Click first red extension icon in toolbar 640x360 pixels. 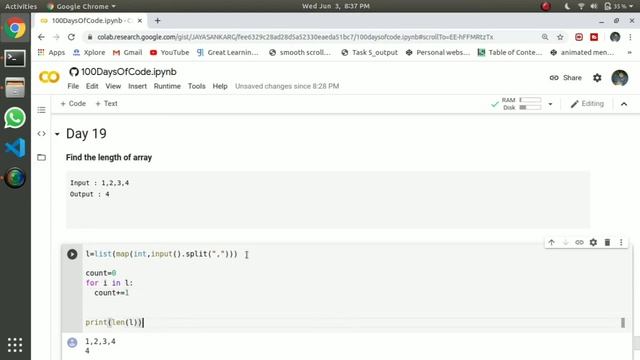[x=579, y=37]
